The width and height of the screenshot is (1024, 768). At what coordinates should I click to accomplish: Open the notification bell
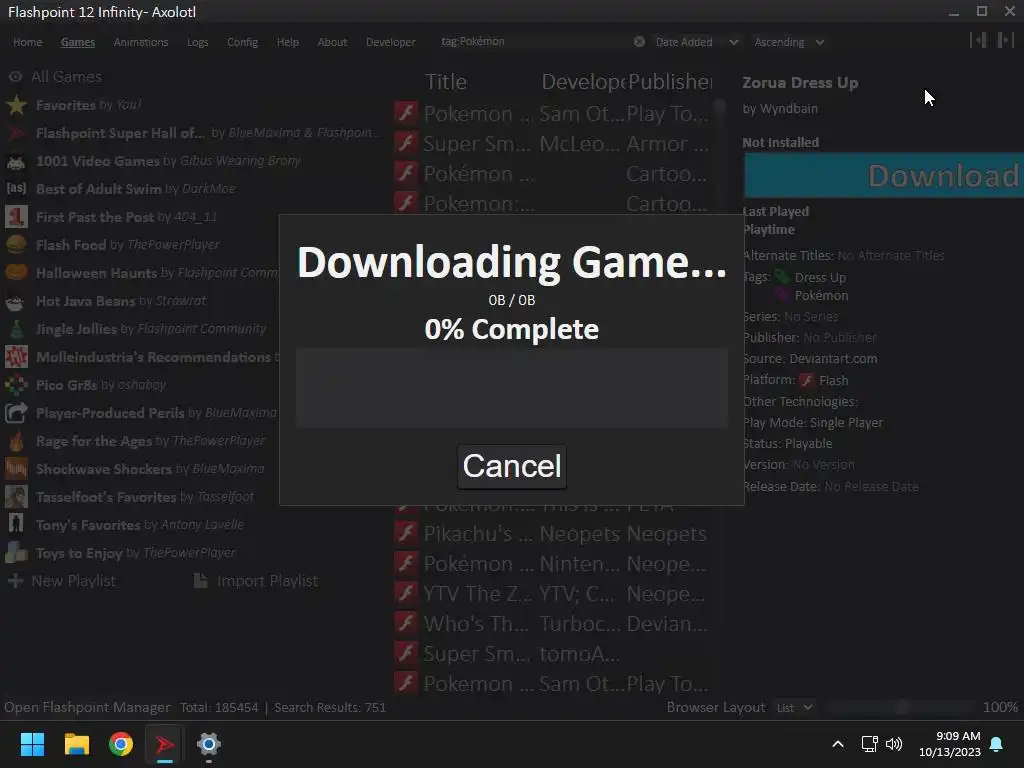997,744
